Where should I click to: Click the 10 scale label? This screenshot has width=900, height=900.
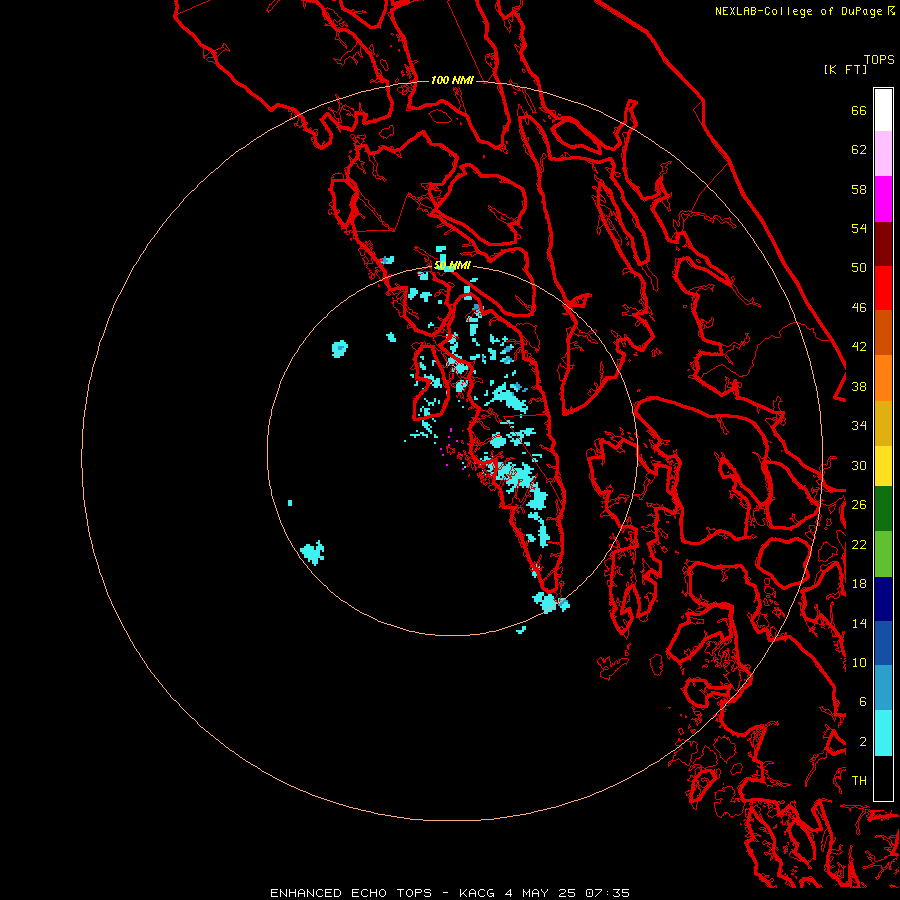[859, 662]
